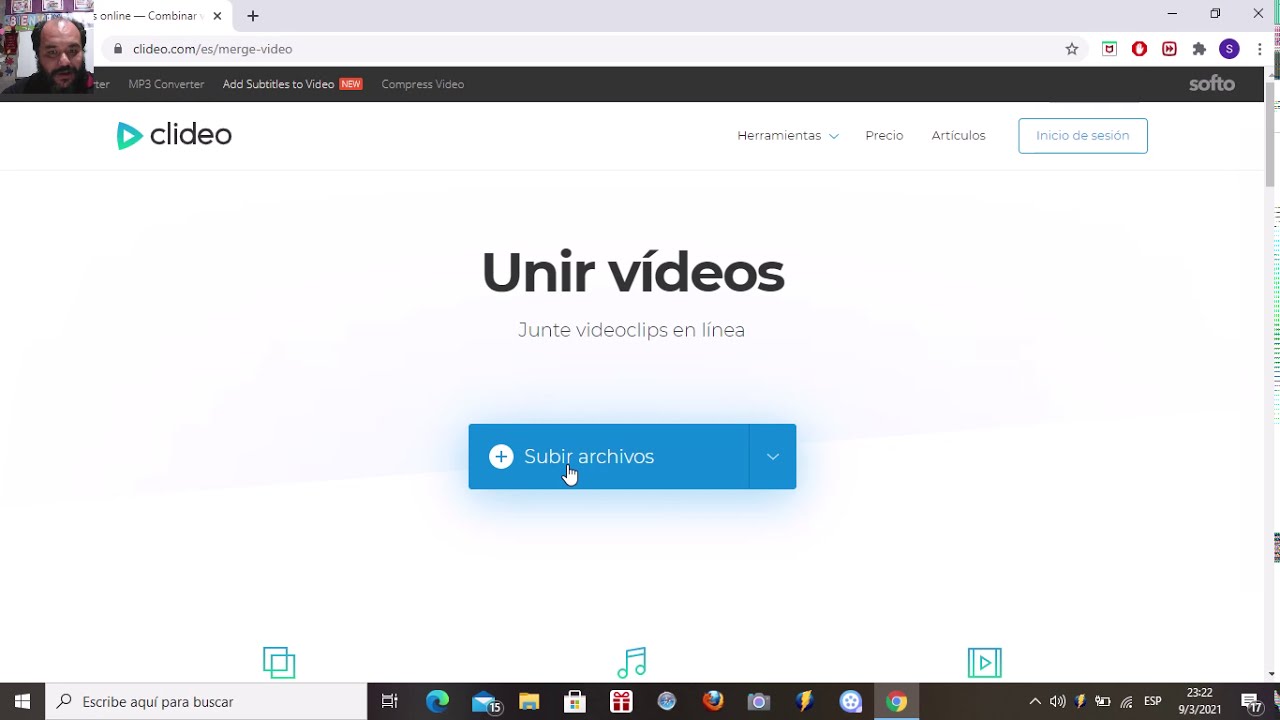Click the clideo logo
1280x720 pixels.
(174, 135)
